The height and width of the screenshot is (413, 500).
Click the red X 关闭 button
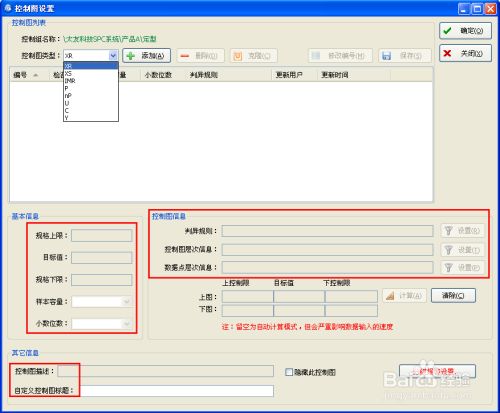point(465,53)
